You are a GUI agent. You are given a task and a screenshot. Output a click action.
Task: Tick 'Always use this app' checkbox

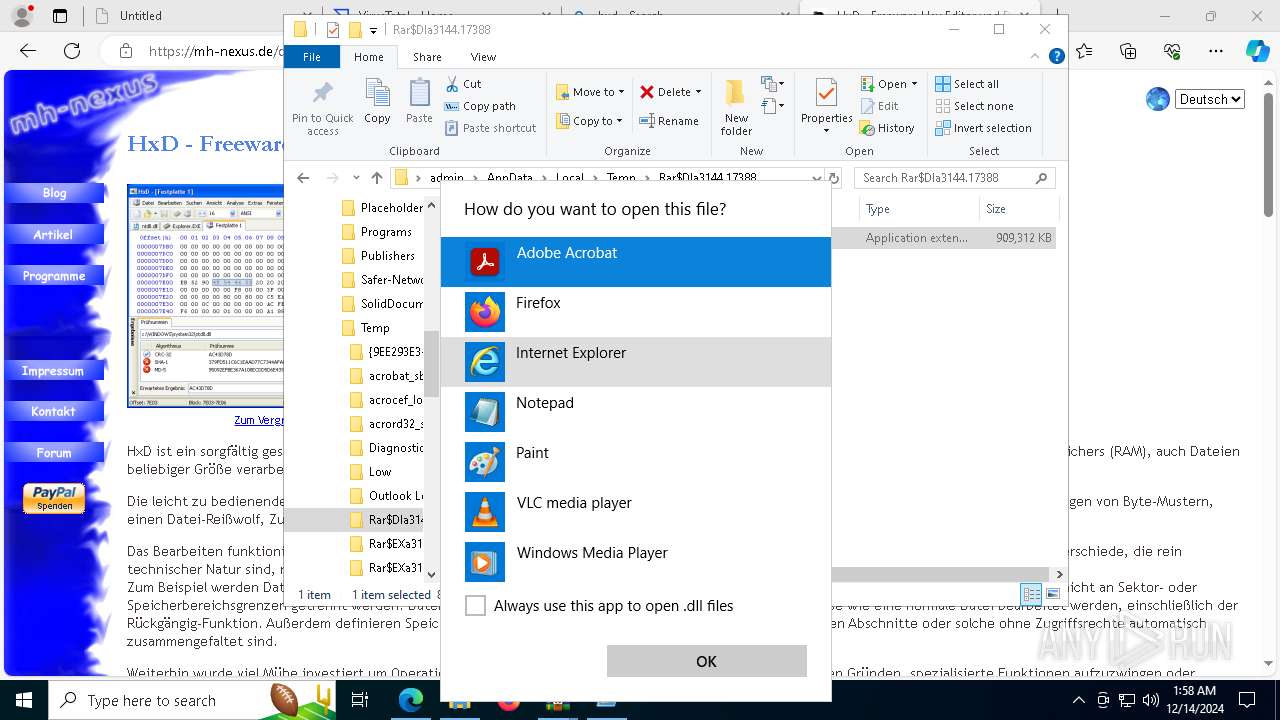476,606
